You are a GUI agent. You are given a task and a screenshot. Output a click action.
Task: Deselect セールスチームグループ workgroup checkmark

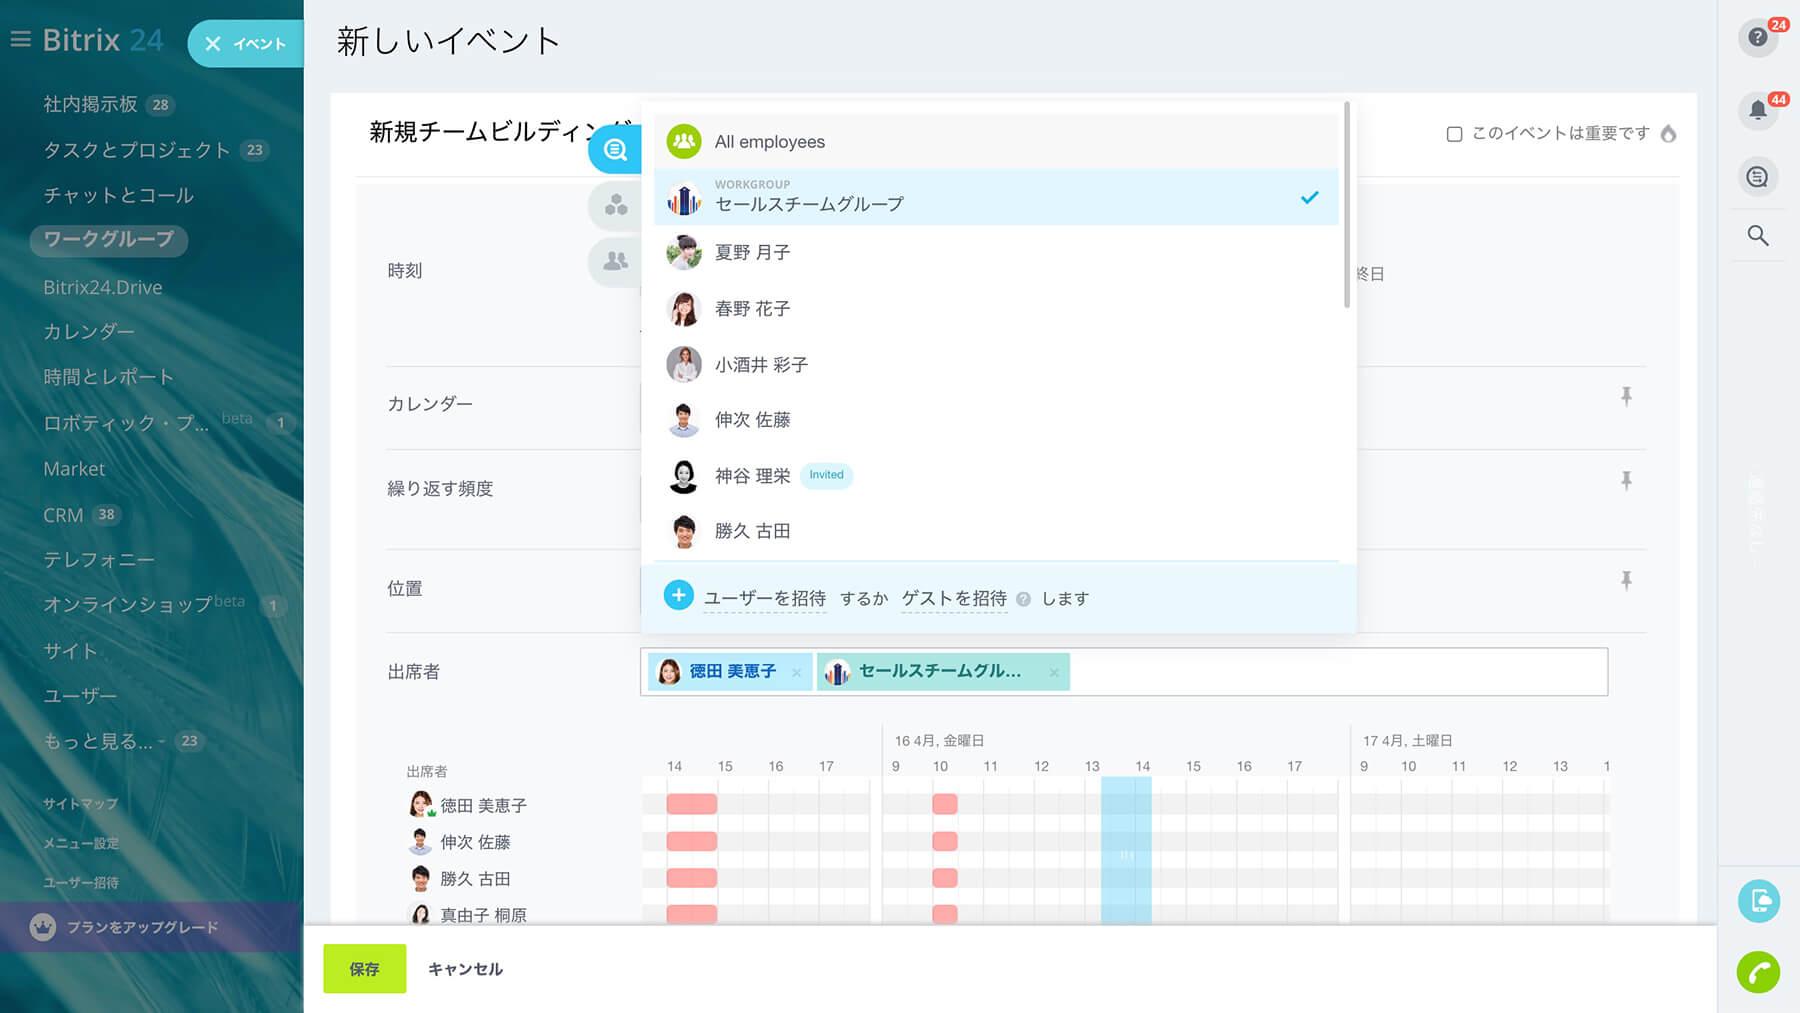[x=1309, y=198]
